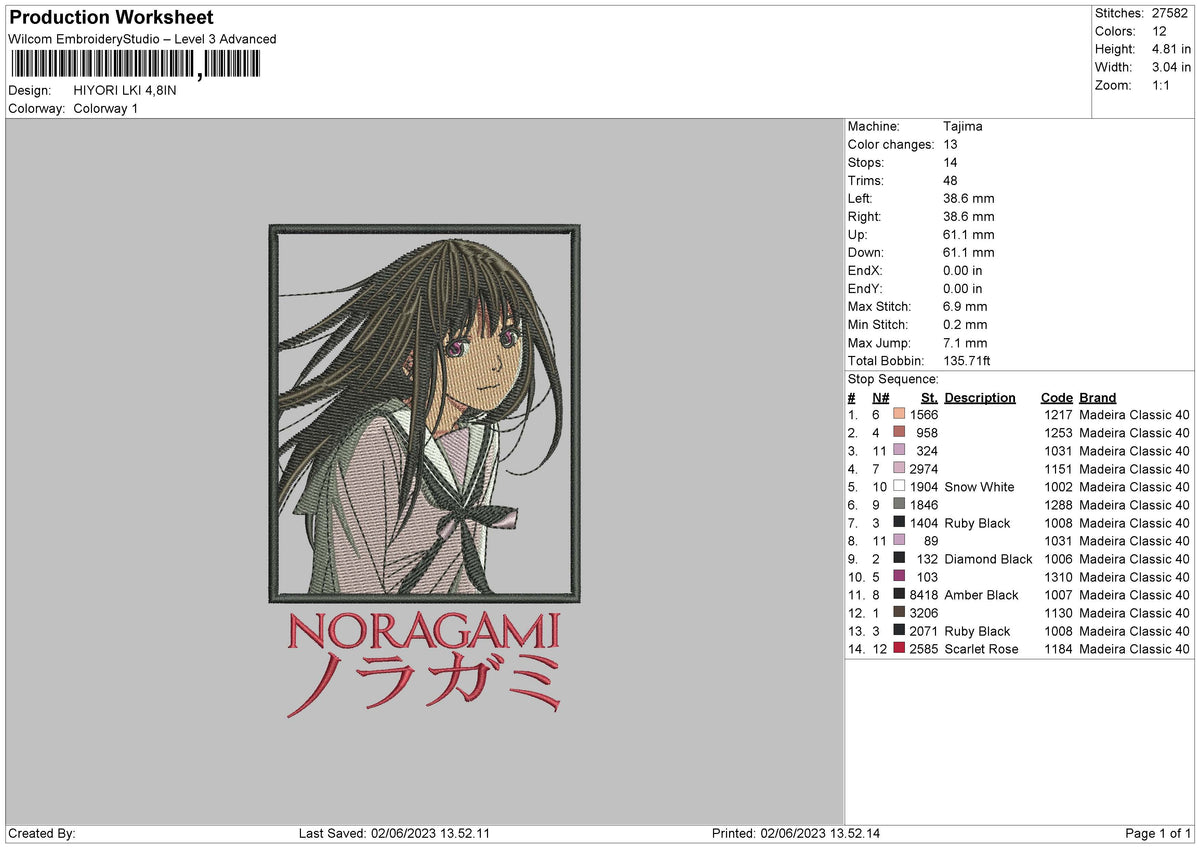Screen dimensions: 1200x848
Task: Pick the brown swatch for code 1130
Action: click(x=899, y=612)
